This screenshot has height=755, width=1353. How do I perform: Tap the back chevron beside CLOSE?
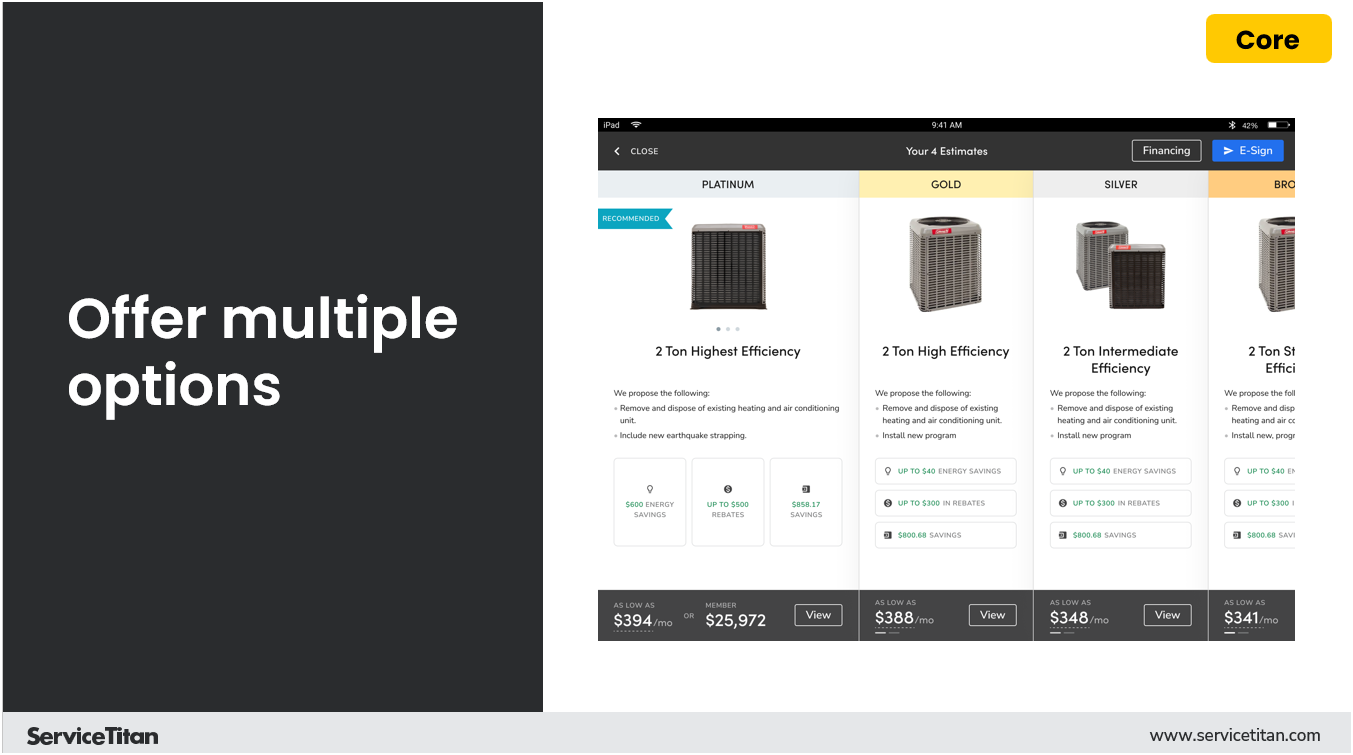616,151
